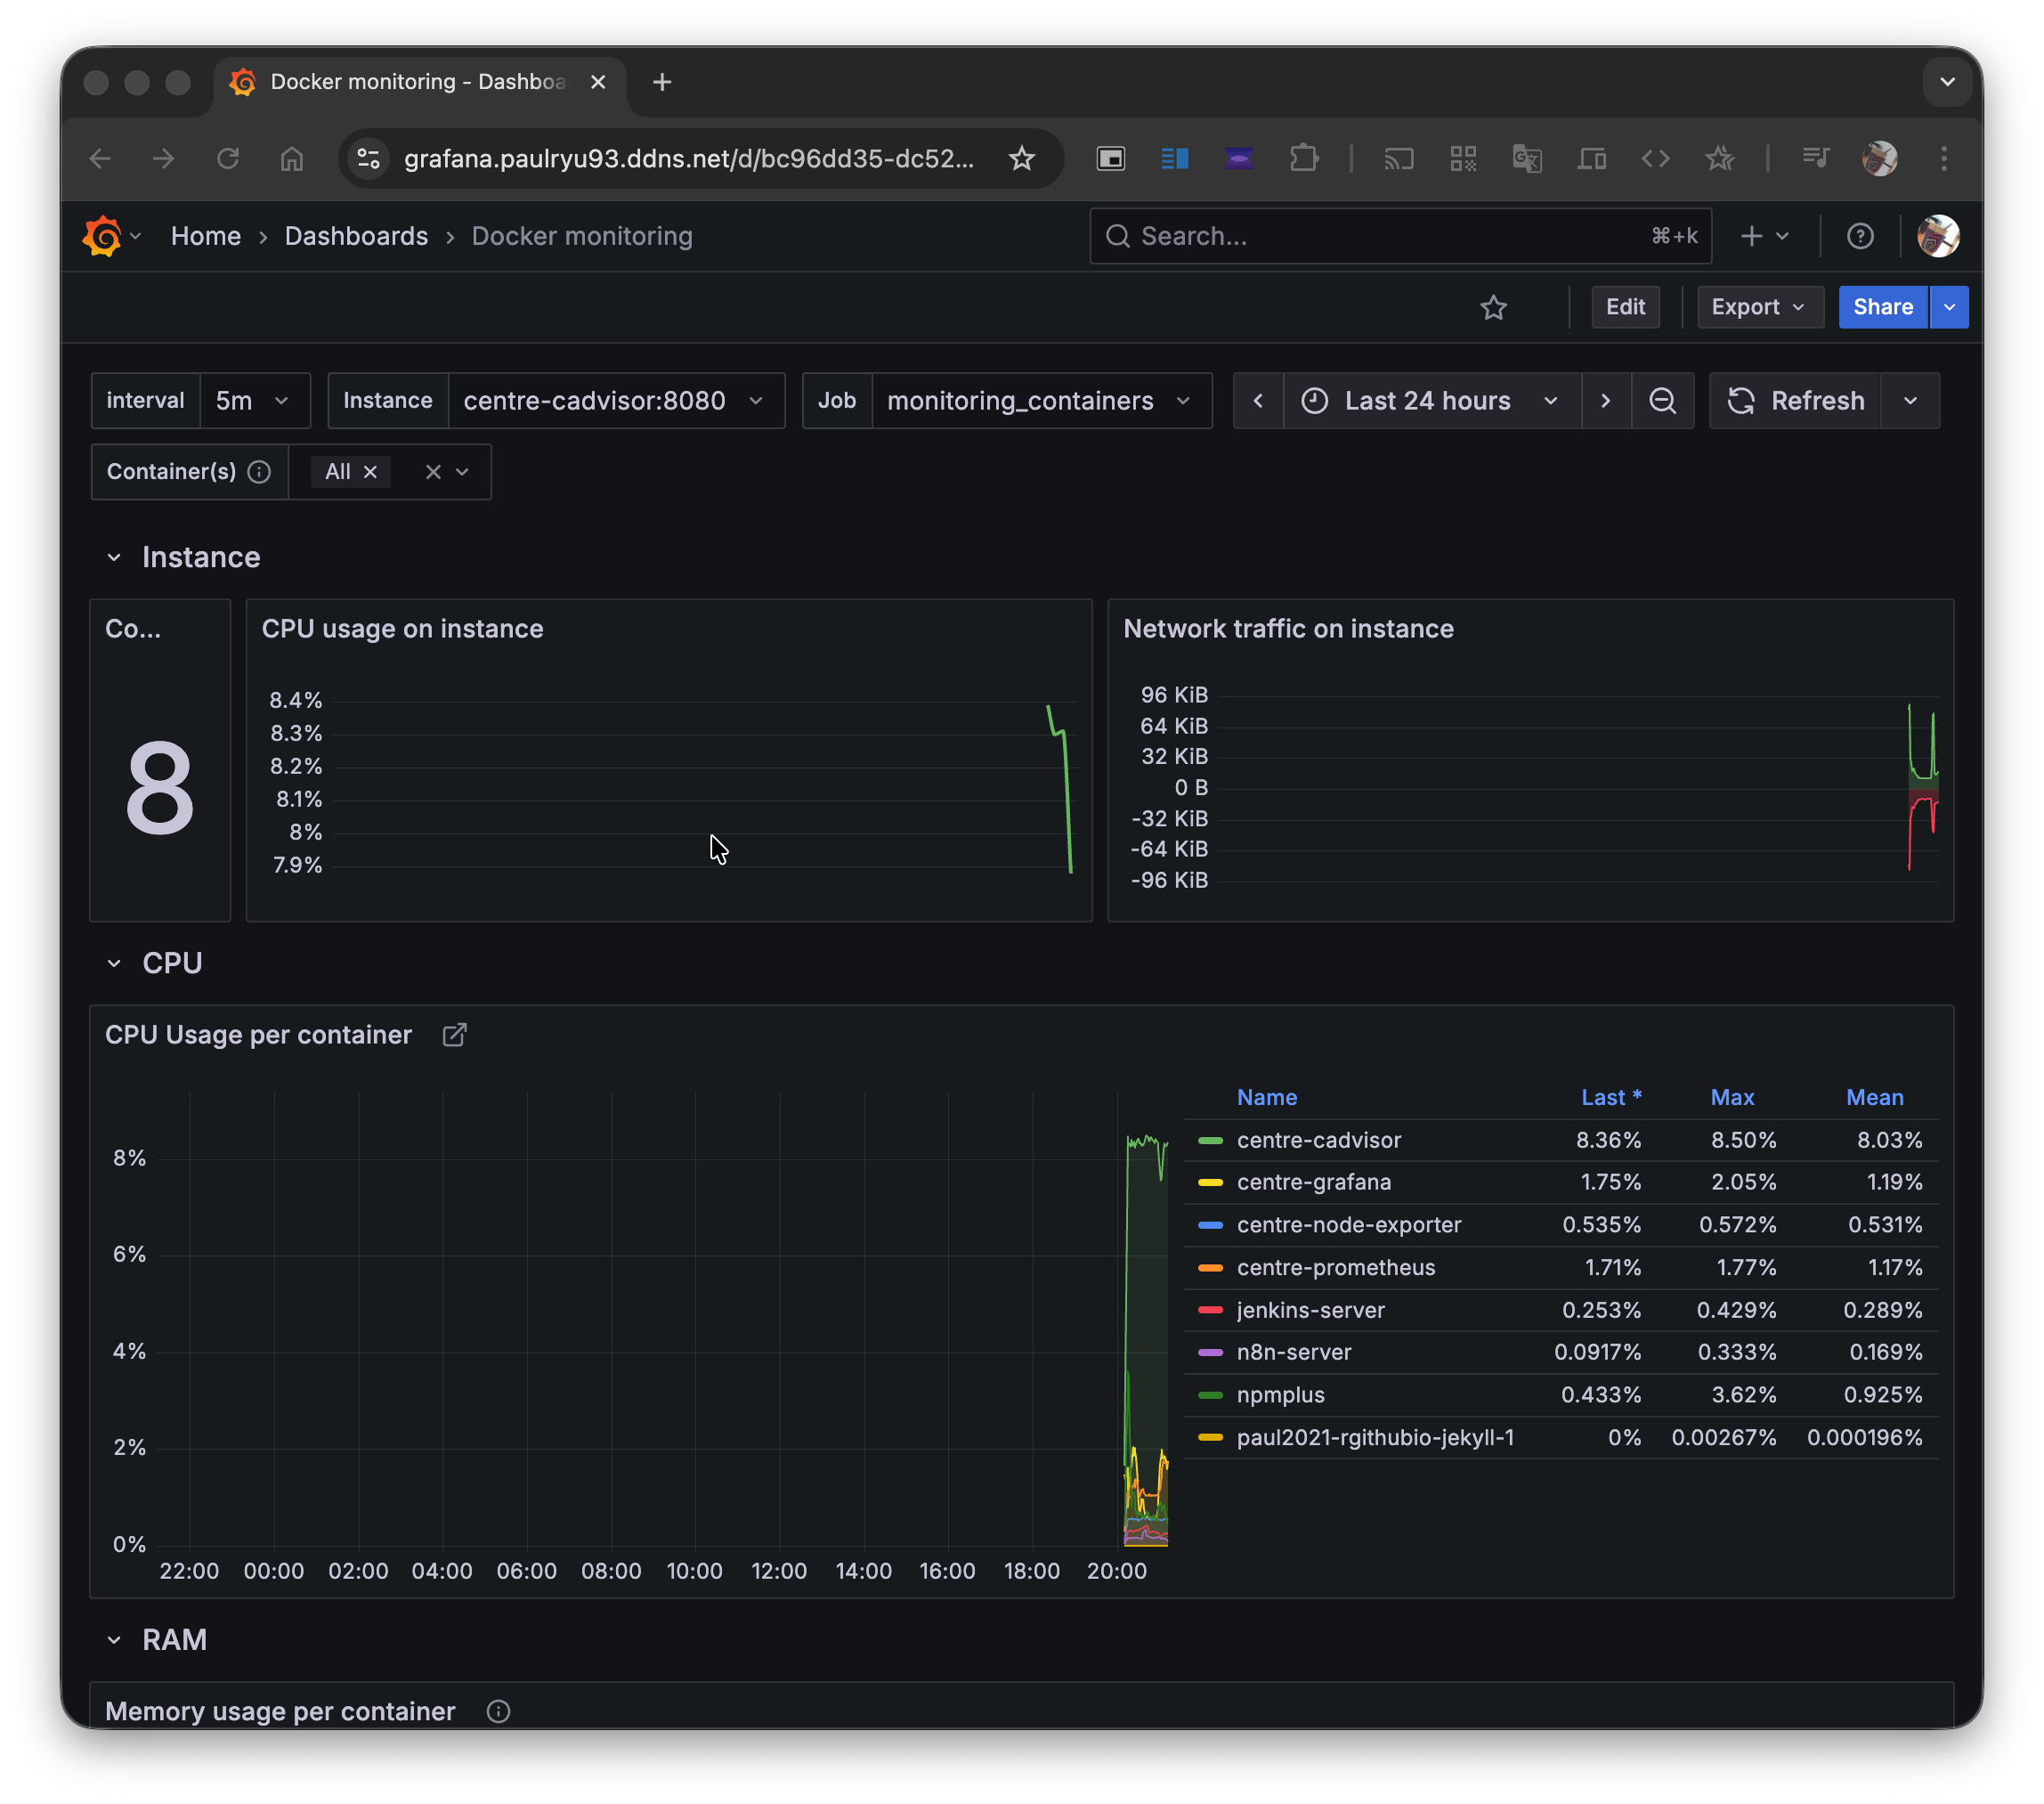Click the Container(s) info icon
This screenshot has height=1804, width=2044.
259,472
